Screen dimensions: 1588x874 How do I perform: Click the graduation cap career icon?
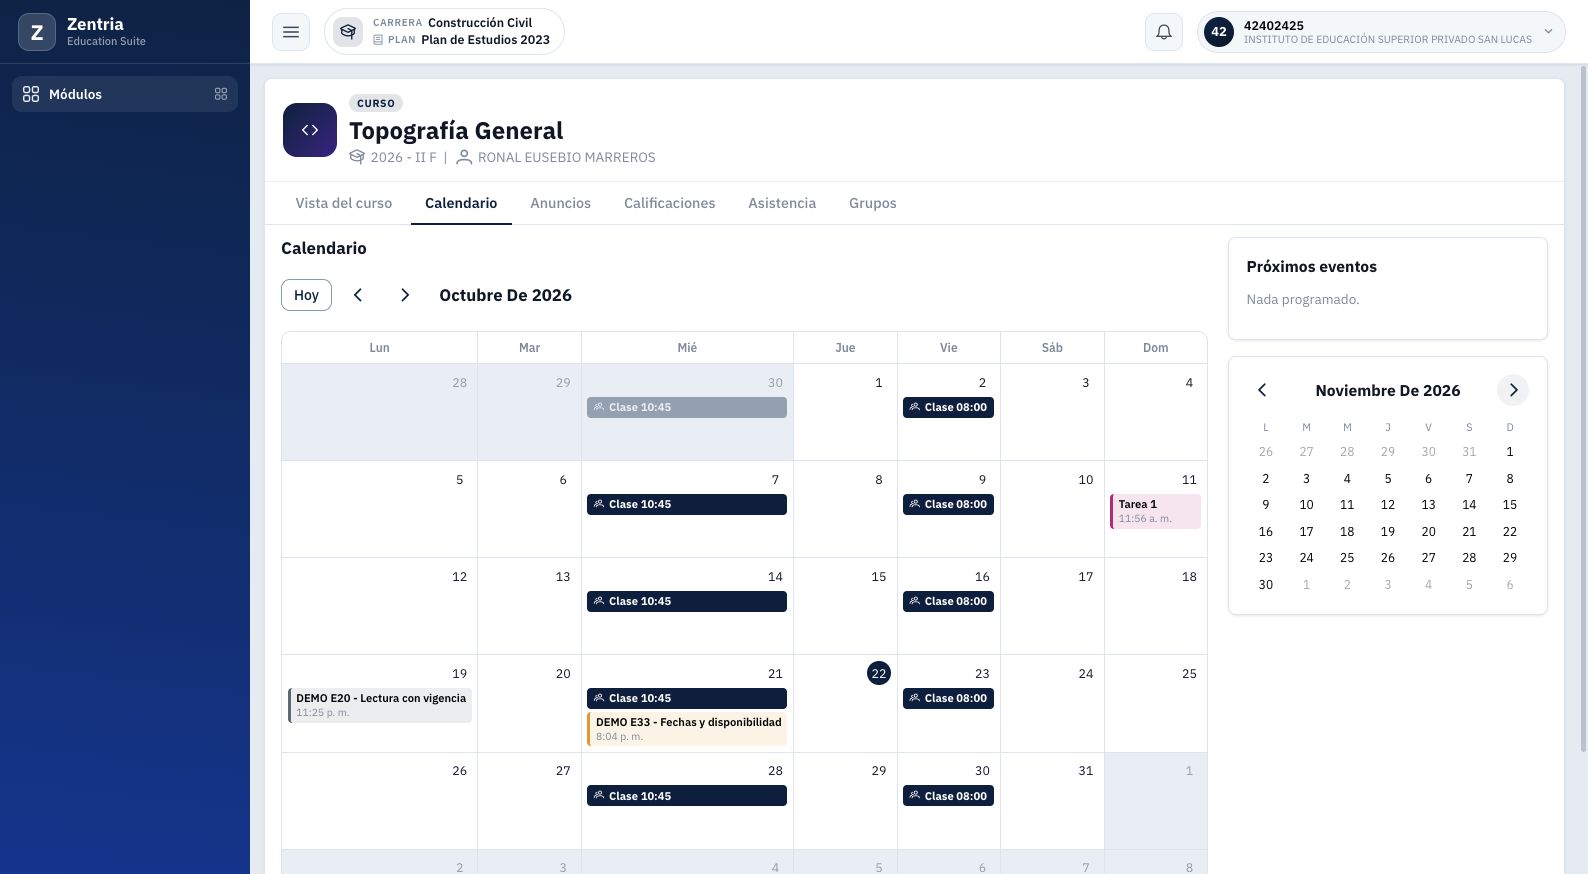click(348, 32)
